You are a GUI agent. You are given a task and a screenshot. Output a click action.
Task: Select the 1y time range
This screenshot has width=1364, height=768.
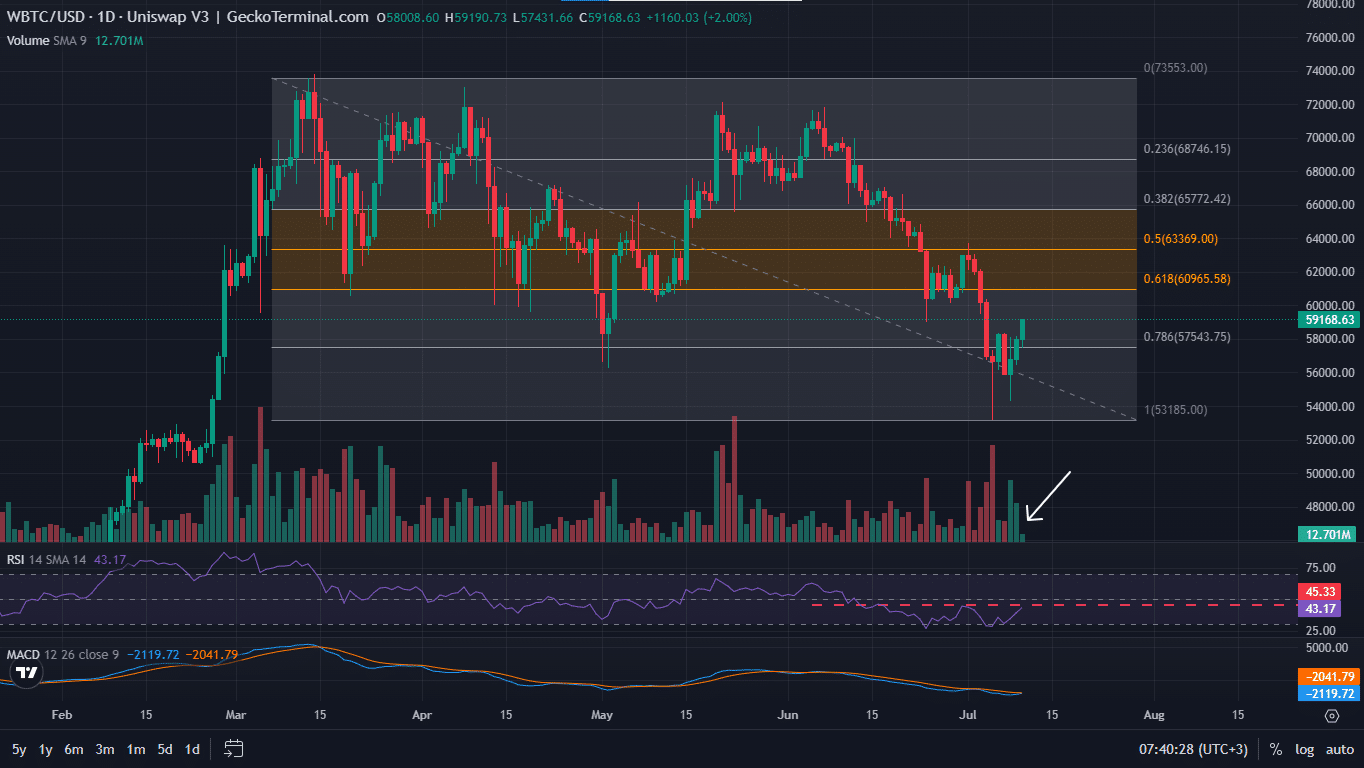(46, 749)
